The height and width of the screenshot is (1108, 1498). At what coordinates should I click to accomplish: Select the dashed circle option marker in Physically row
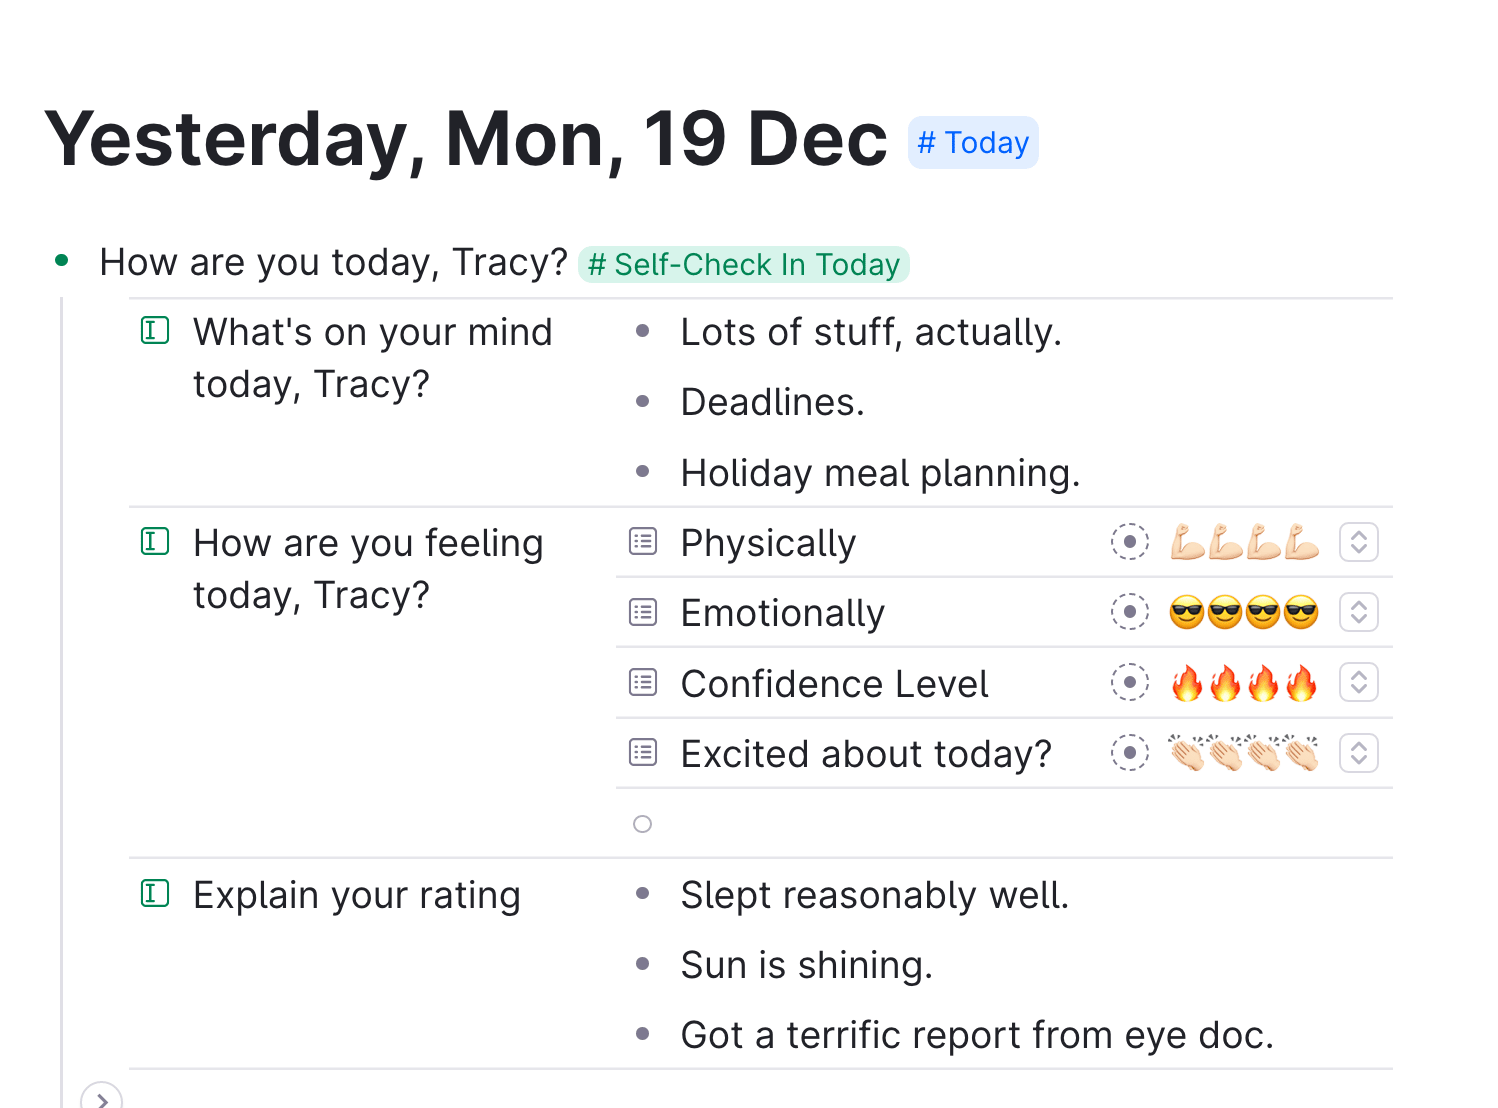[x=1130, y=542]
